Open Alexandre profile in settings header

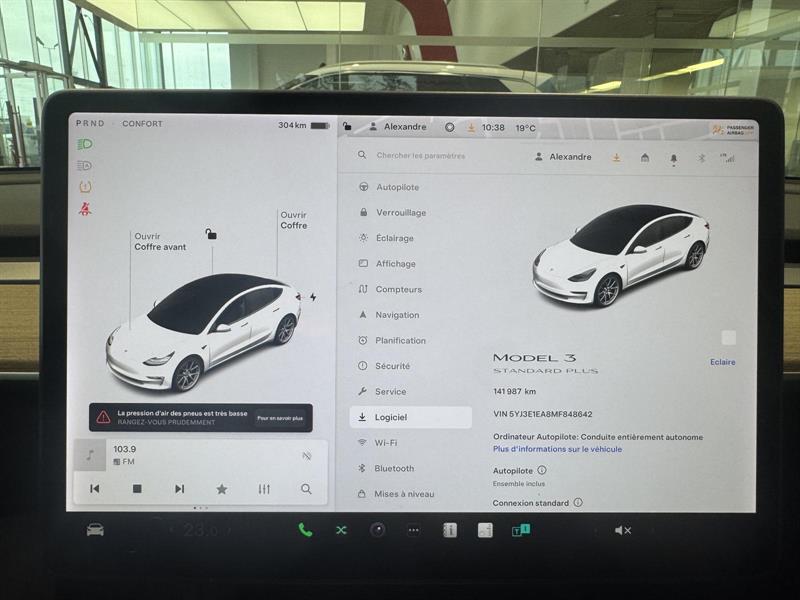tap(563, 157)
